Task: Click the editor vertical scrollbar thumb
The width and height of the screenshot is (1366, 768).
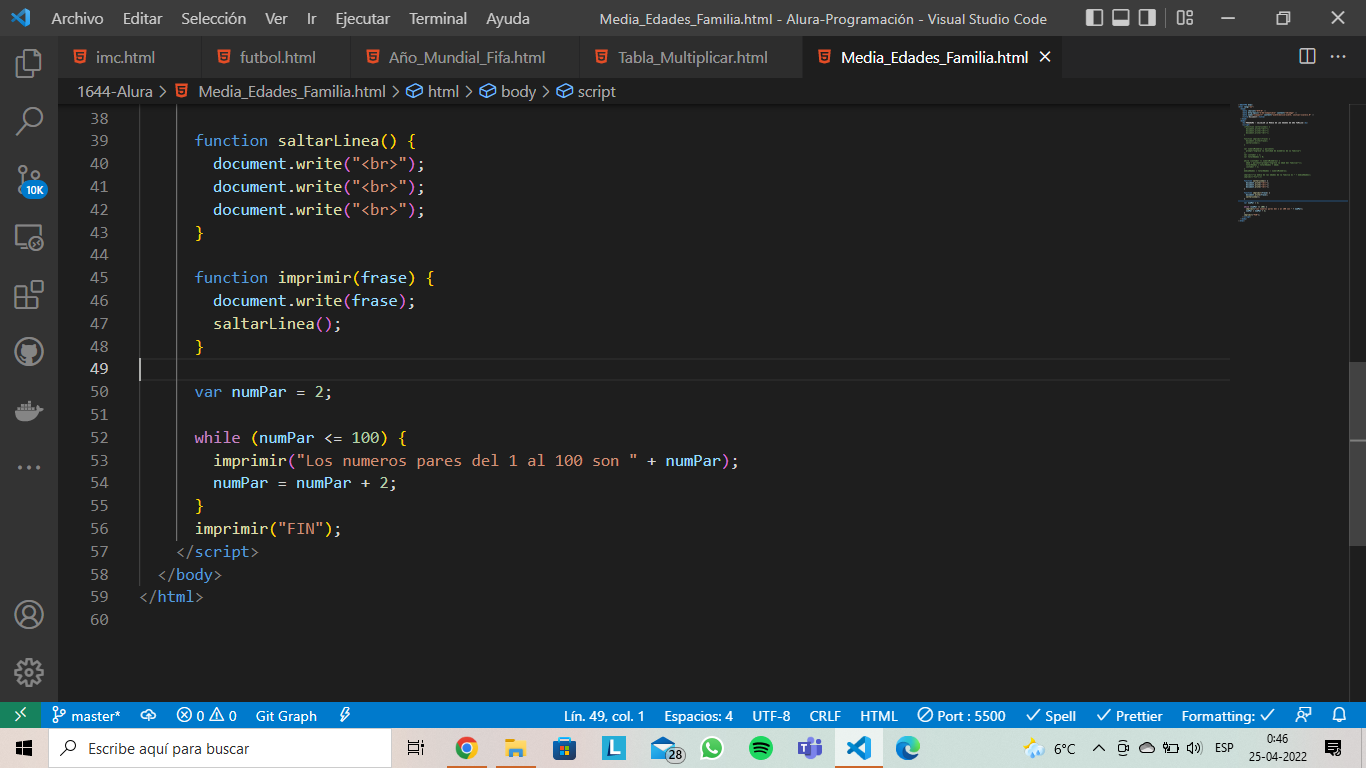Action: [1357, 453]
